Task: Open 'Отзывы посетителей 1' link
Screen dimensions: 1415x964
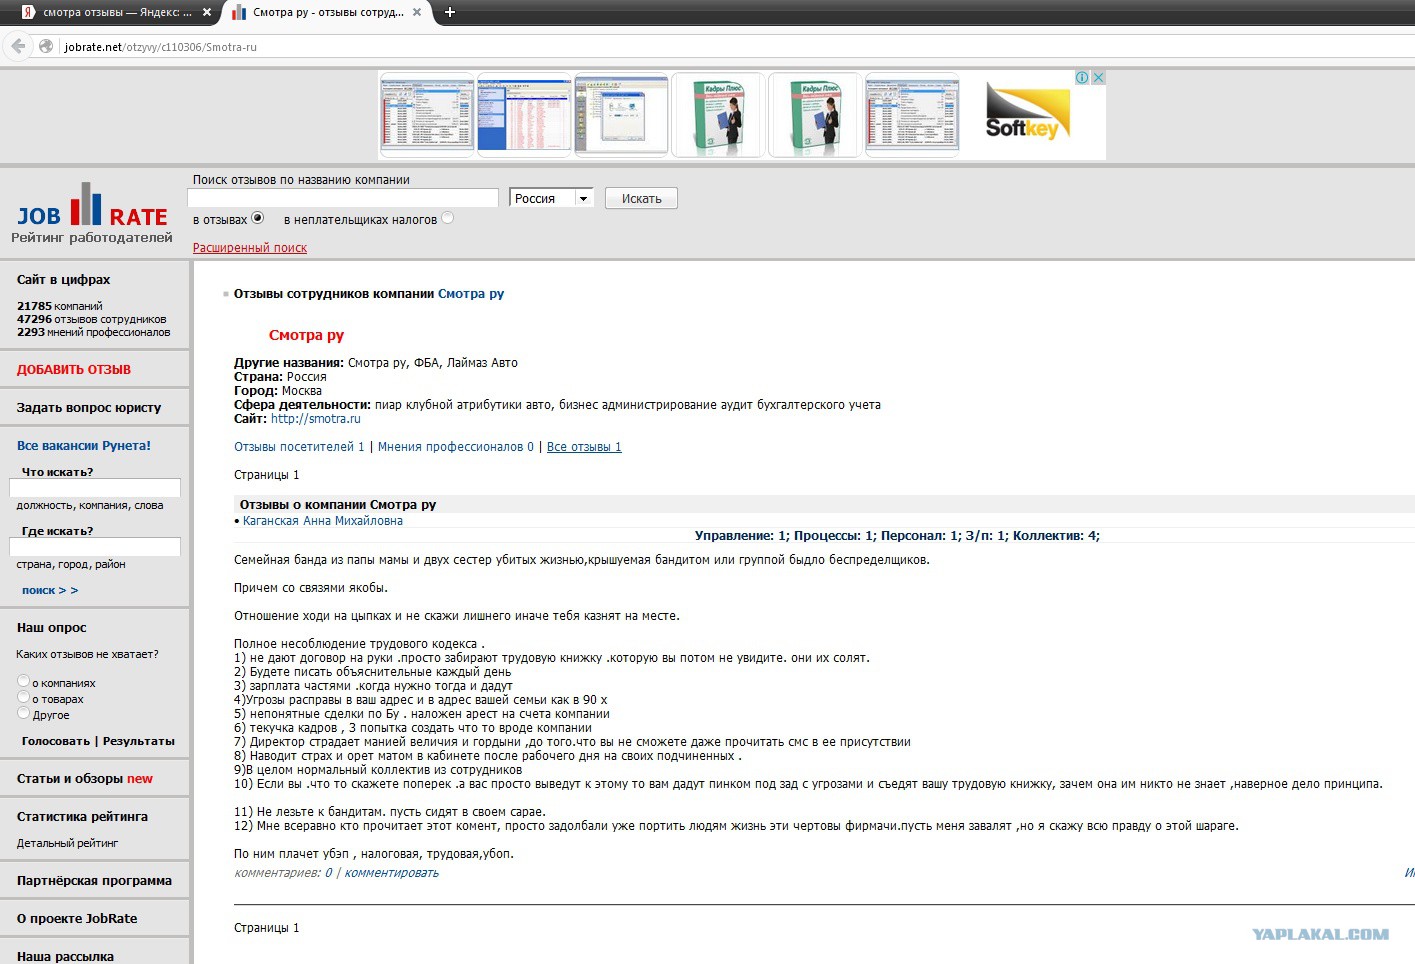Action: pyautogui.click(x=299, y=447)
